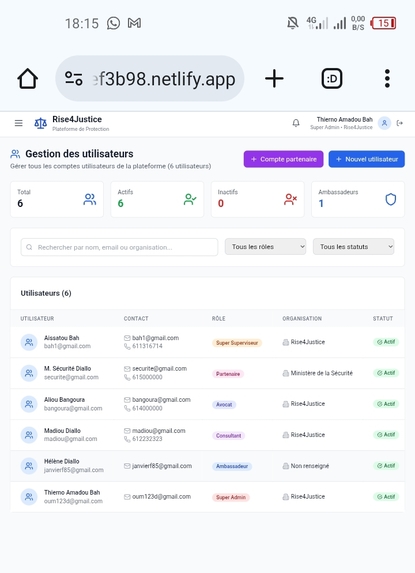Tap the browser home icon
The image size is (415, 573).
point(28,79)
